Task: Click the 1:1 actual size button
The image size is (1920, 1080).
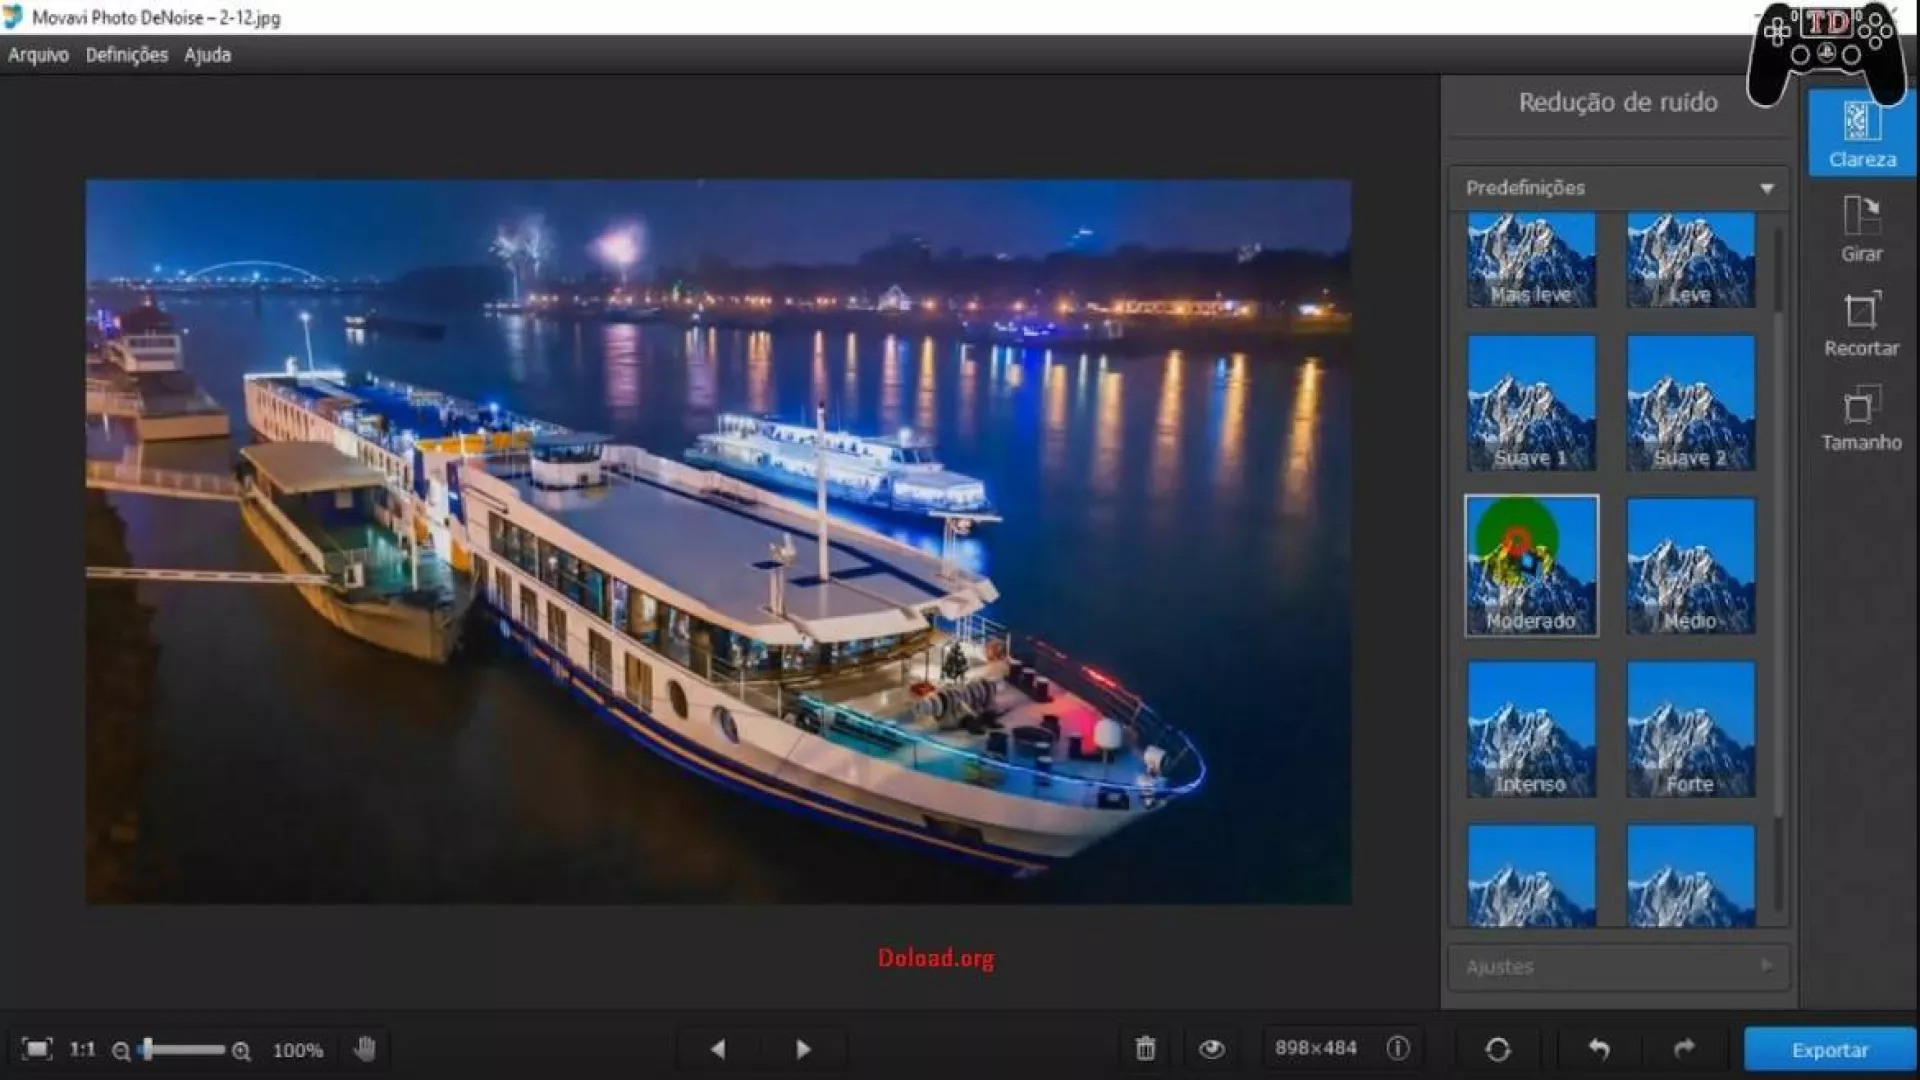Action: [x=82, y=1049]
